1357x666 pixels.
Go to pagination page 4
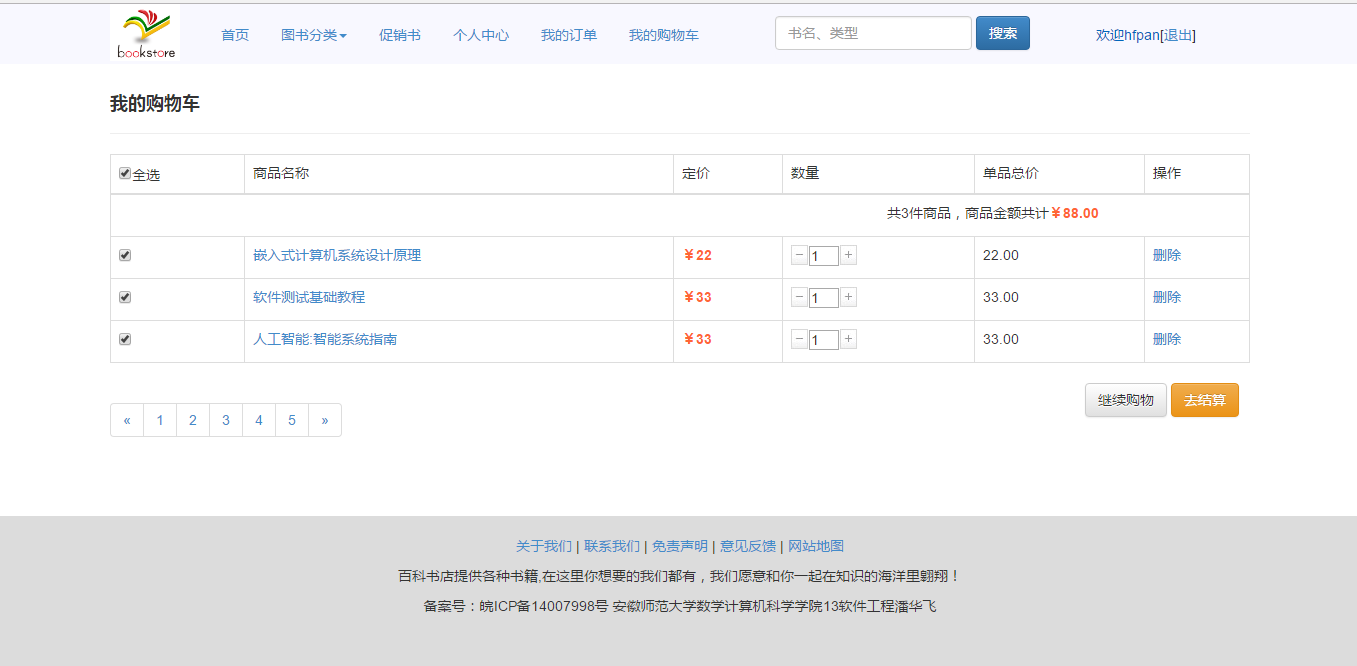[259, 420]
